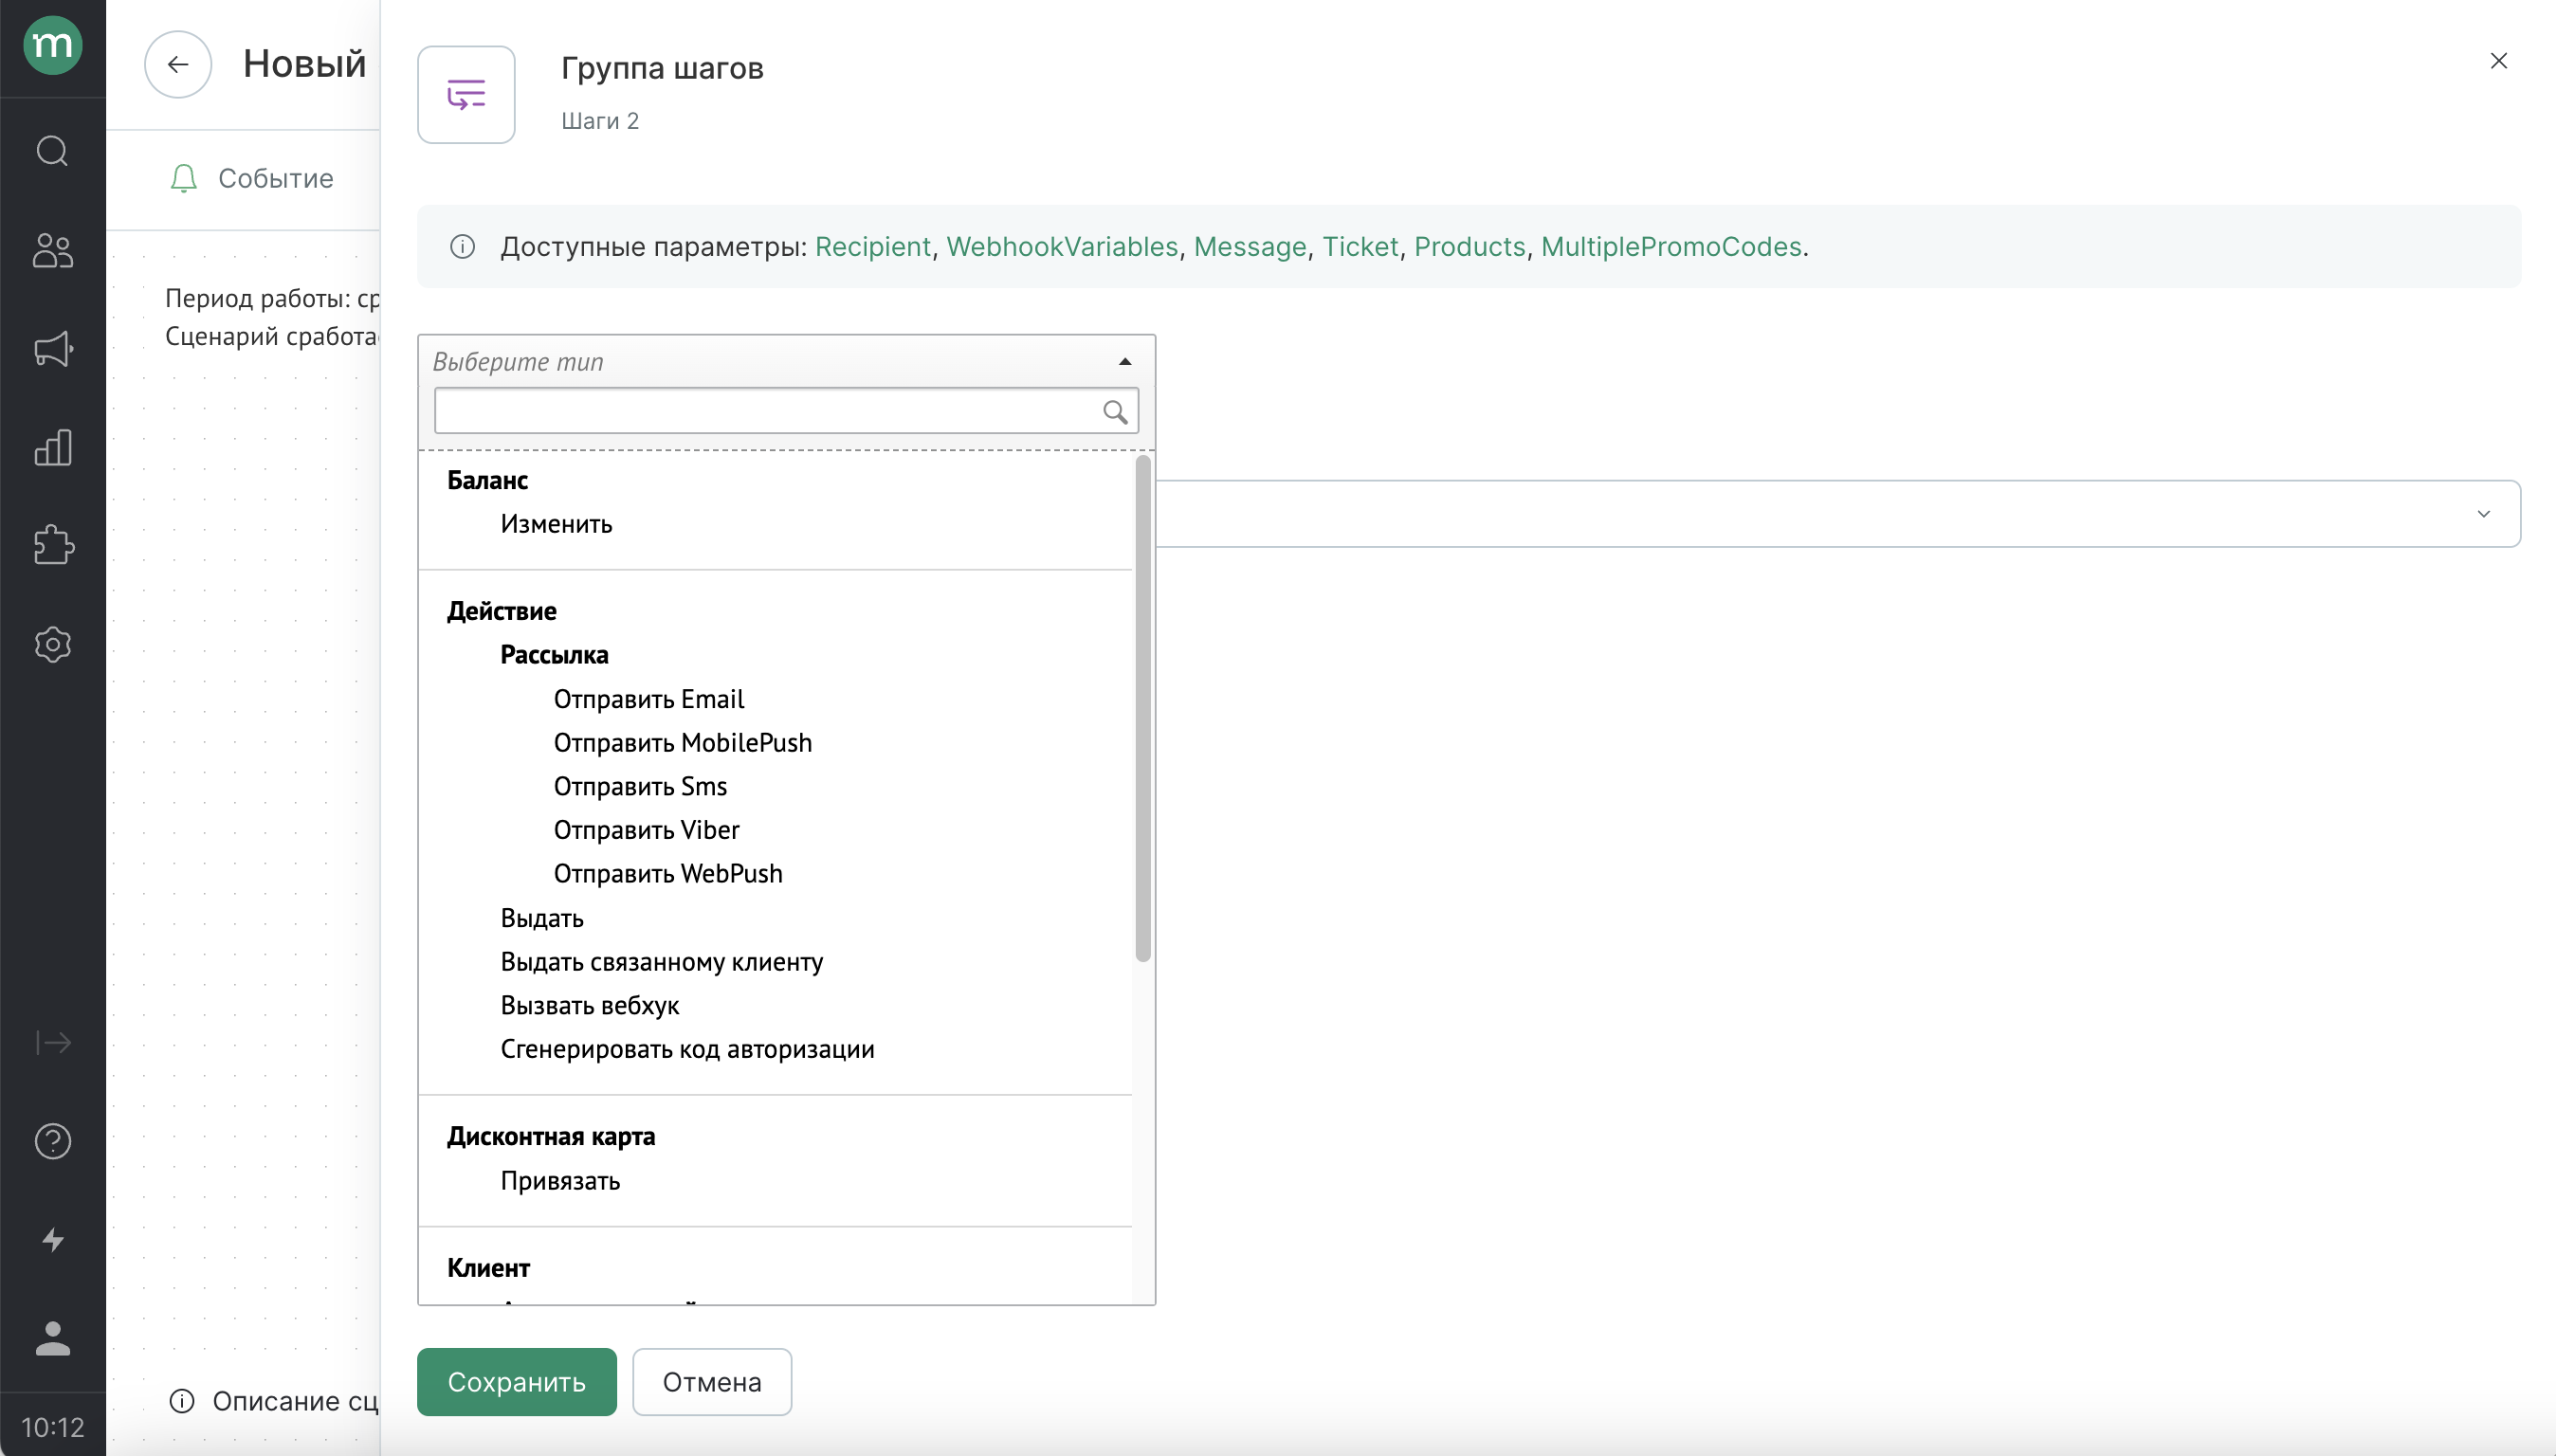
Task: Click the Отмена button
Action: pyautogui.click(x=712, y=1382)
